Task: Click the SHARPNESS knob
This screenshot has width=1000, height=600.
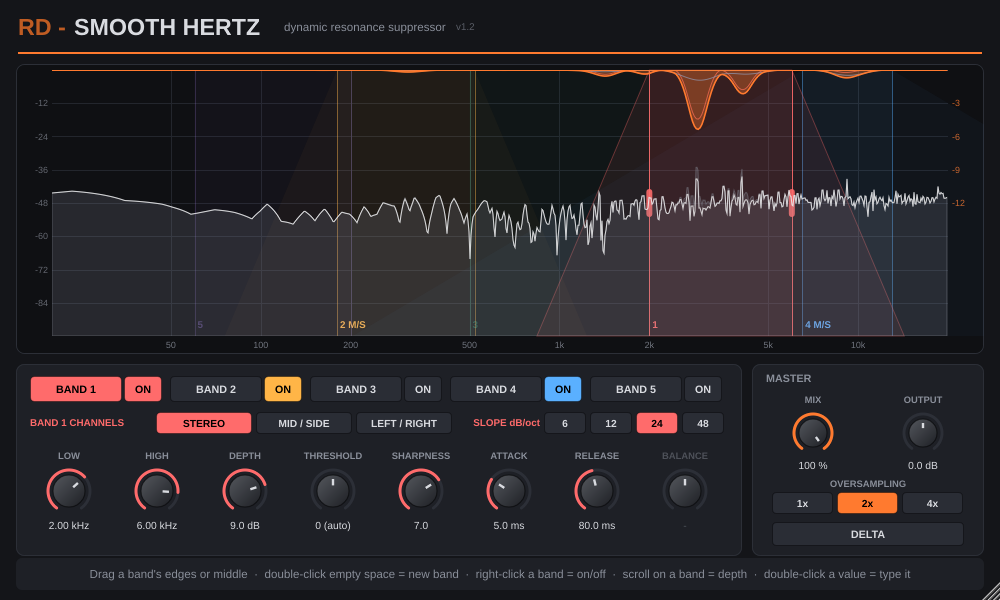Action: pos(421,491)
